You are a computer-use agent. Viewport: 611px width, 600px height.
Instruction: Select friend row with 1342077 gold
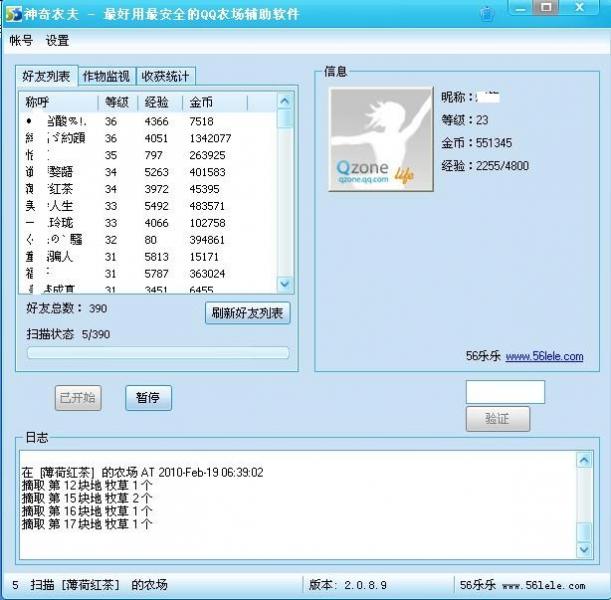tap(148, 138)
